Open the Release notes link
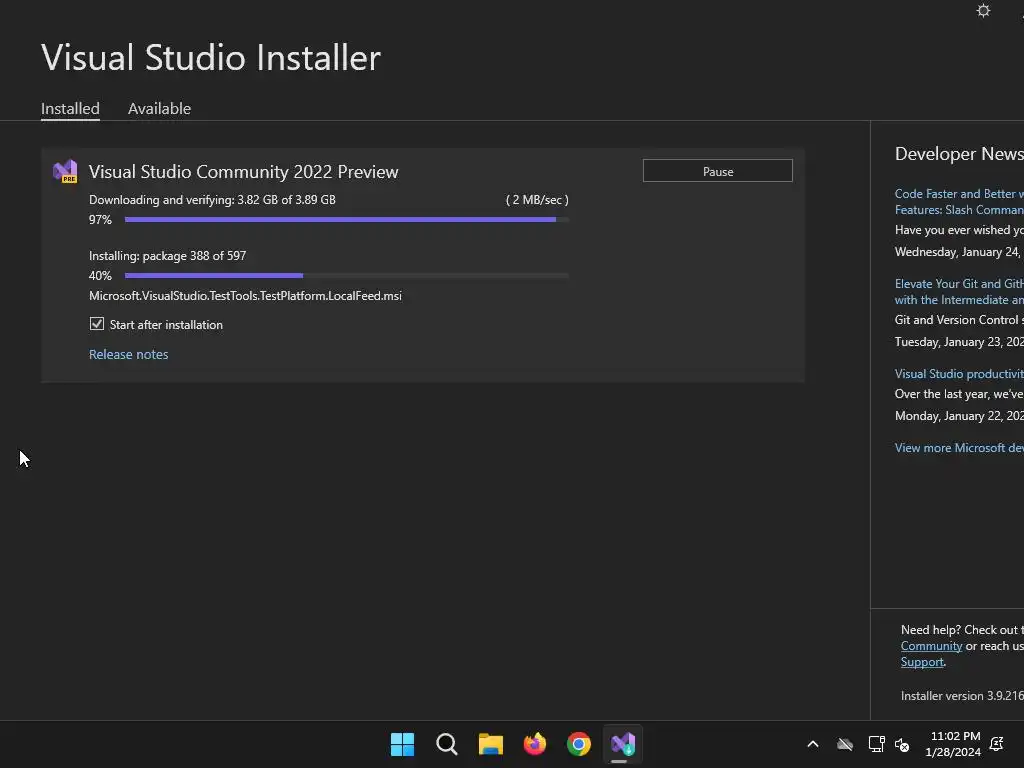The height and width of the screenshot is (768, 1024). tap(129, 354)
